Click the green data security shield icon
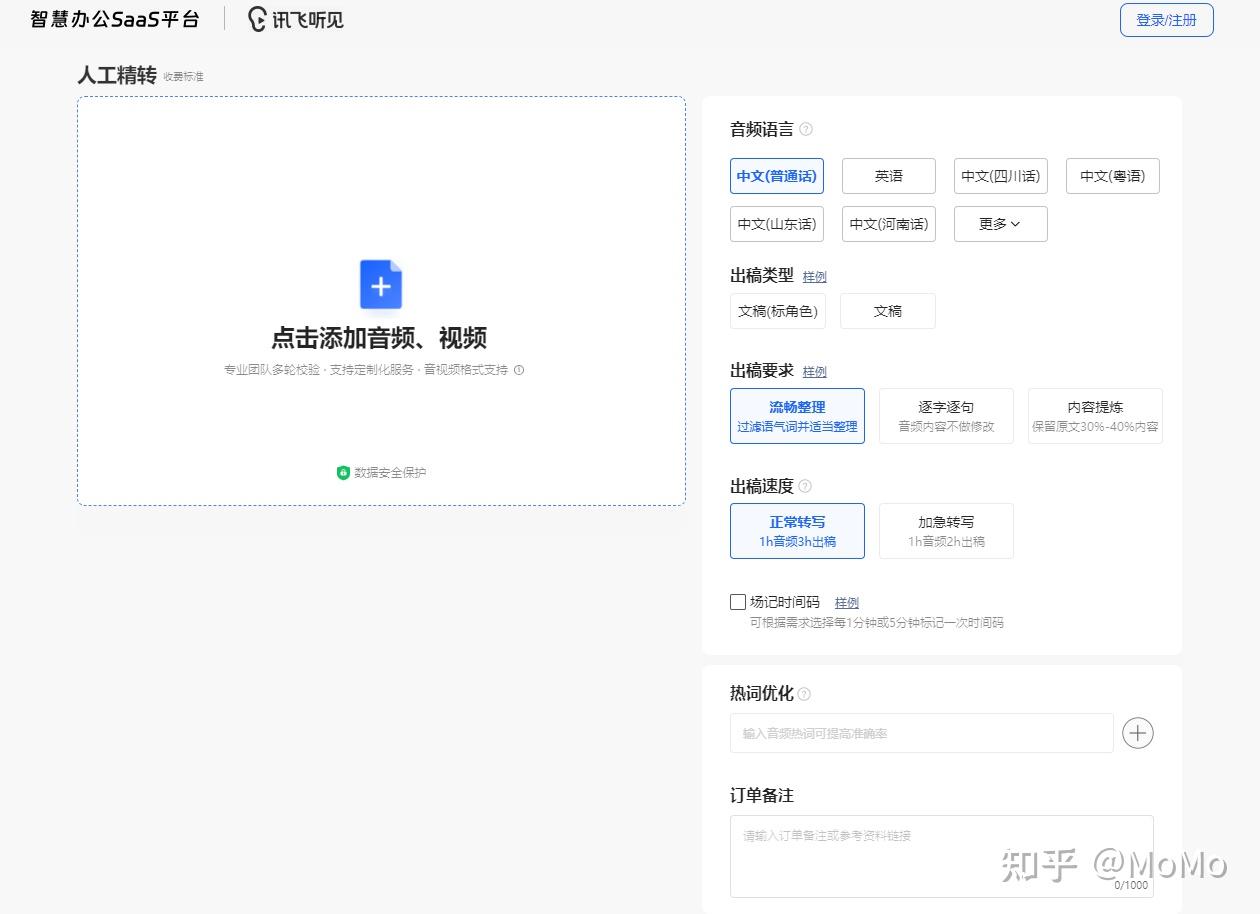This screenshot has width=1260, height=914. tap(344, 472)
